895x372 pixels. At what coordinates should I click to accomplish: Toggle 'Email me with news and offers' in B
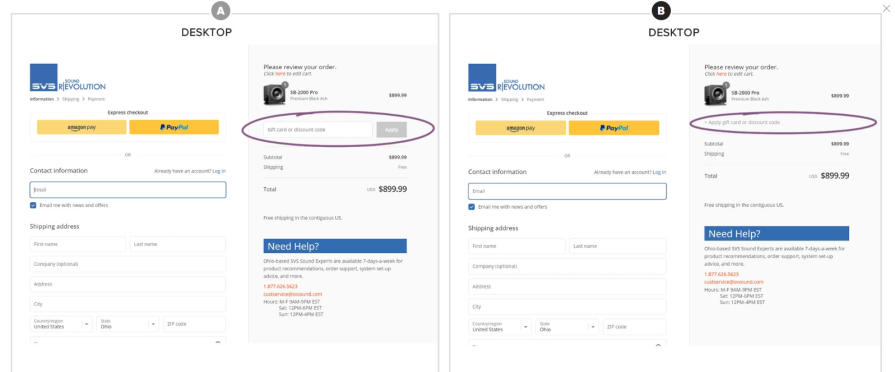point(471,207)
